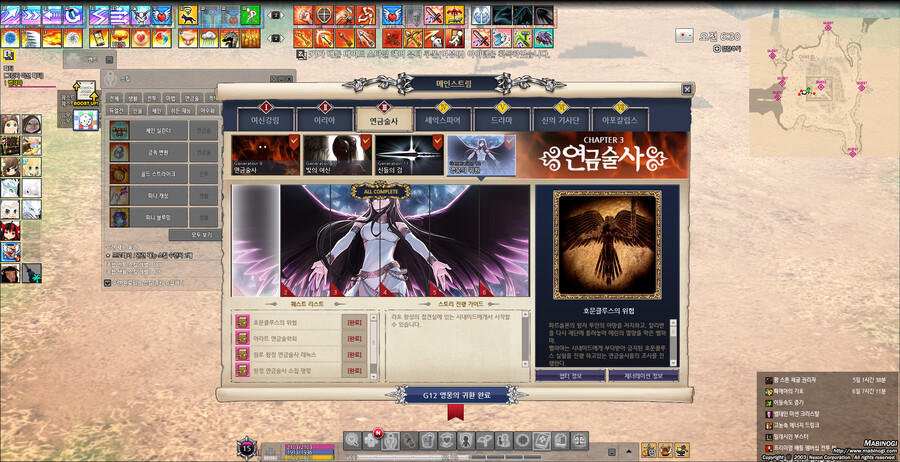Viewport: 900px width, 462px height.
Task: Click the level 15 badge emblem
Action: (x=248, y=448)
